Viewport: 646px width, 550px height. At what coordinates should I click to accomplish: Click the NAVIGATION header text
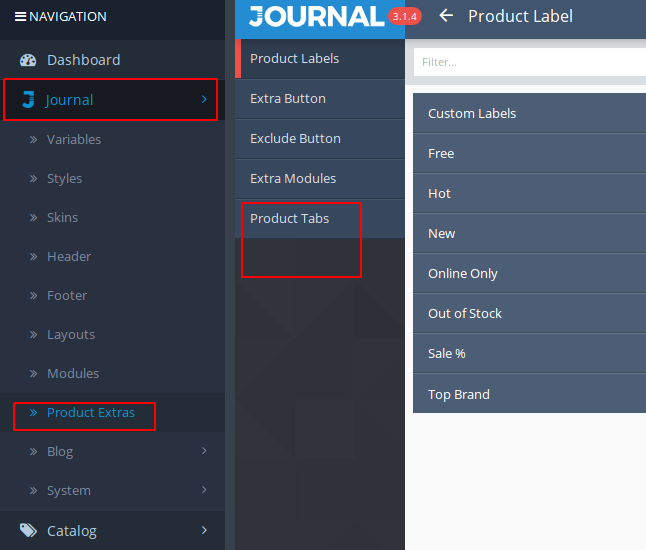tap(68, 16)
